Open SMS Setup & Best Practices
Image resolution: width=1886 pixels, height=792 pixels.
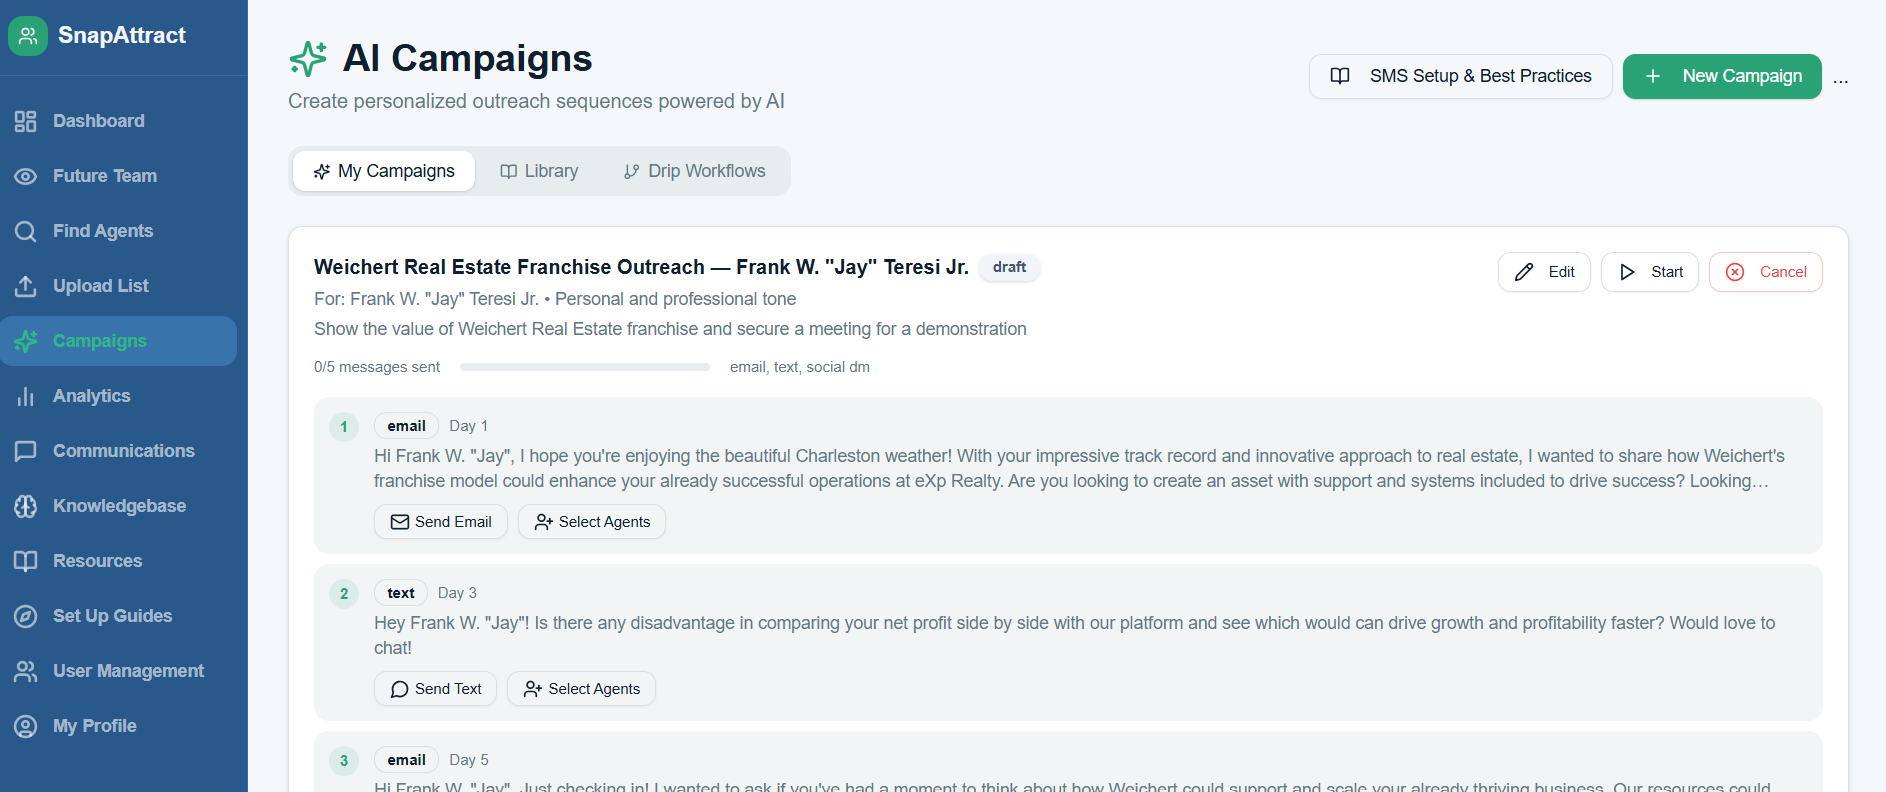coord(1460,76)
